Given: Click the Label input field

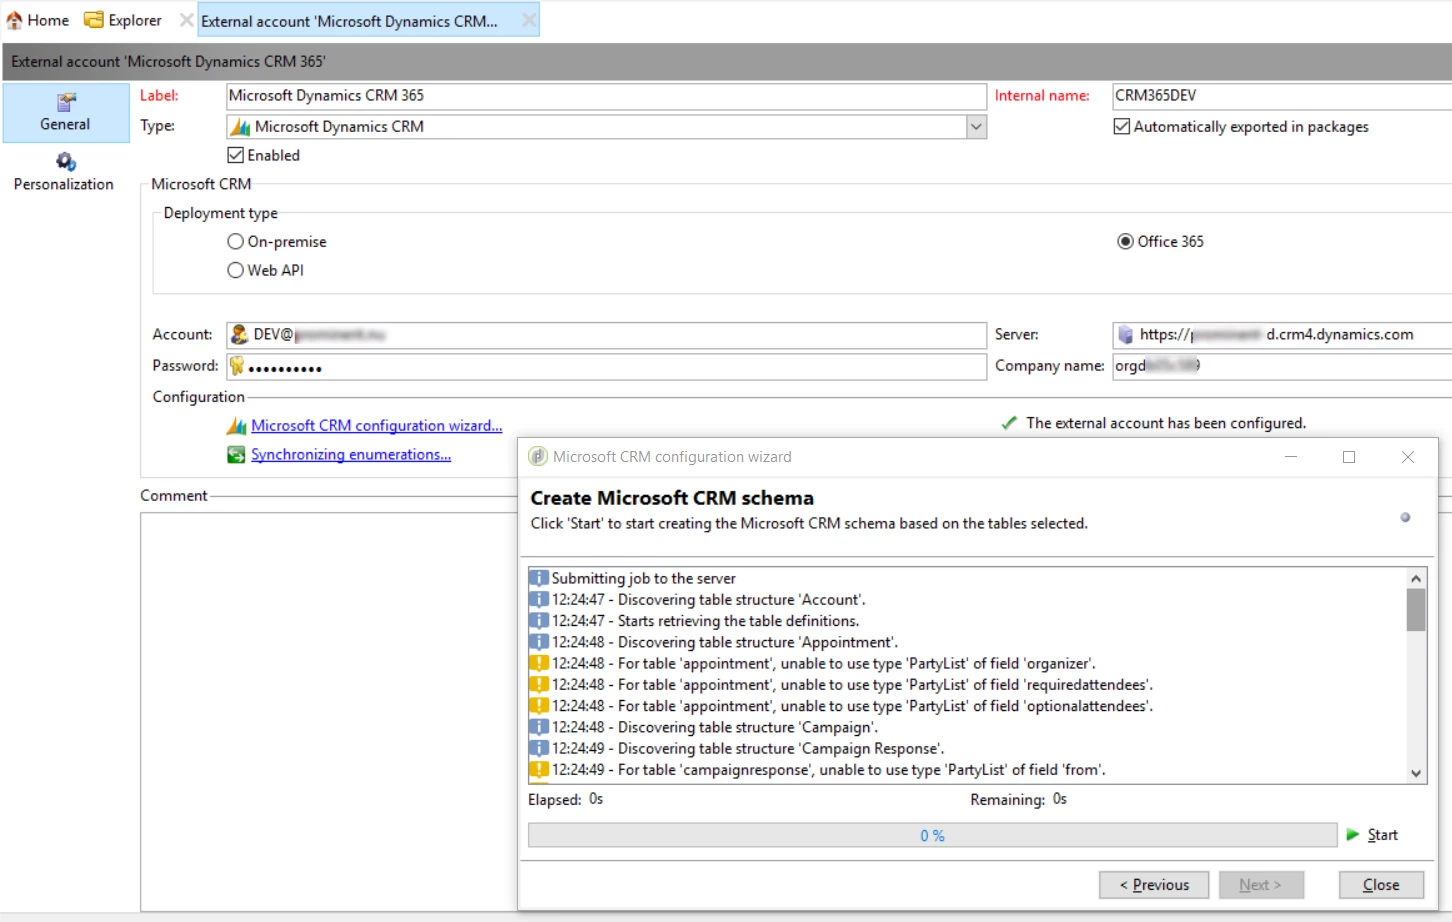Looking at the screenshot, I should point(606,96).
